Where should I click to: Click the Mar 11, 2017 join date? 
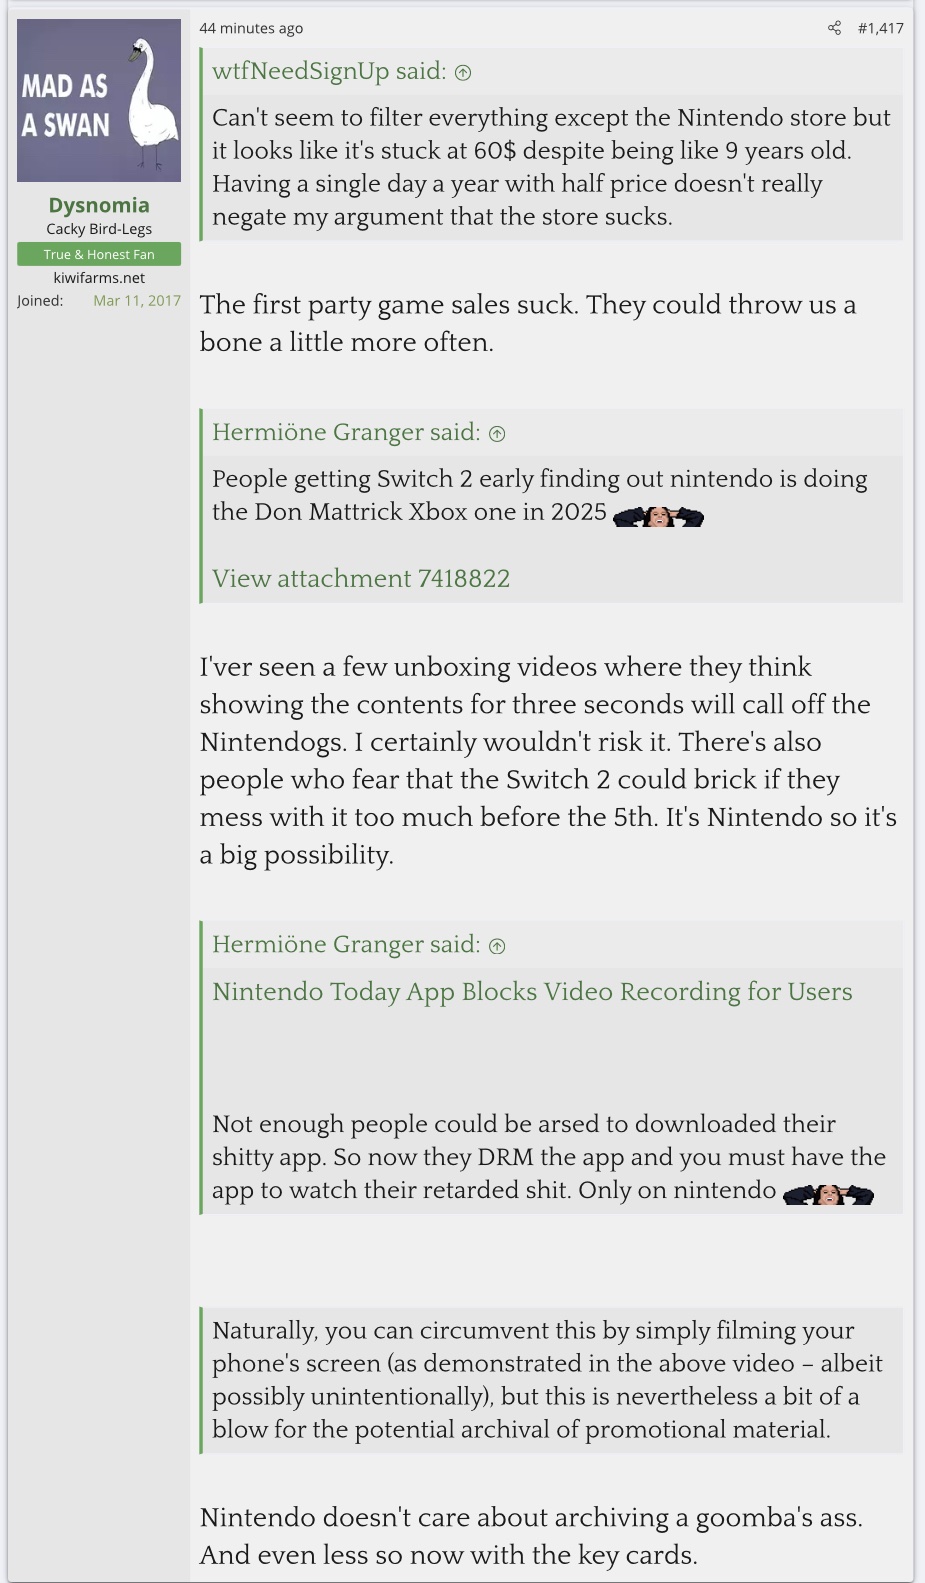(x=137, y=300)
